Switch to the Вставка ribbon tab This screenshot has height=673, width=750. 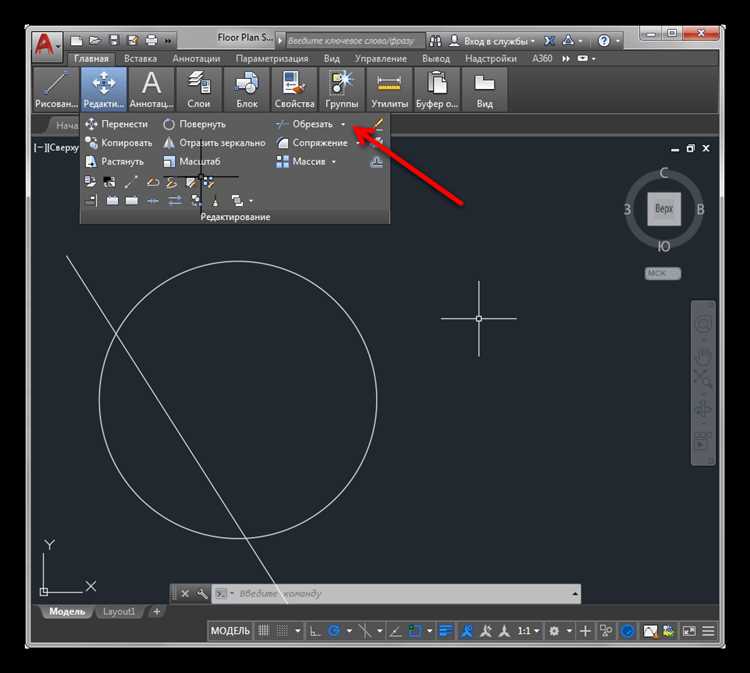coord(140,59)
